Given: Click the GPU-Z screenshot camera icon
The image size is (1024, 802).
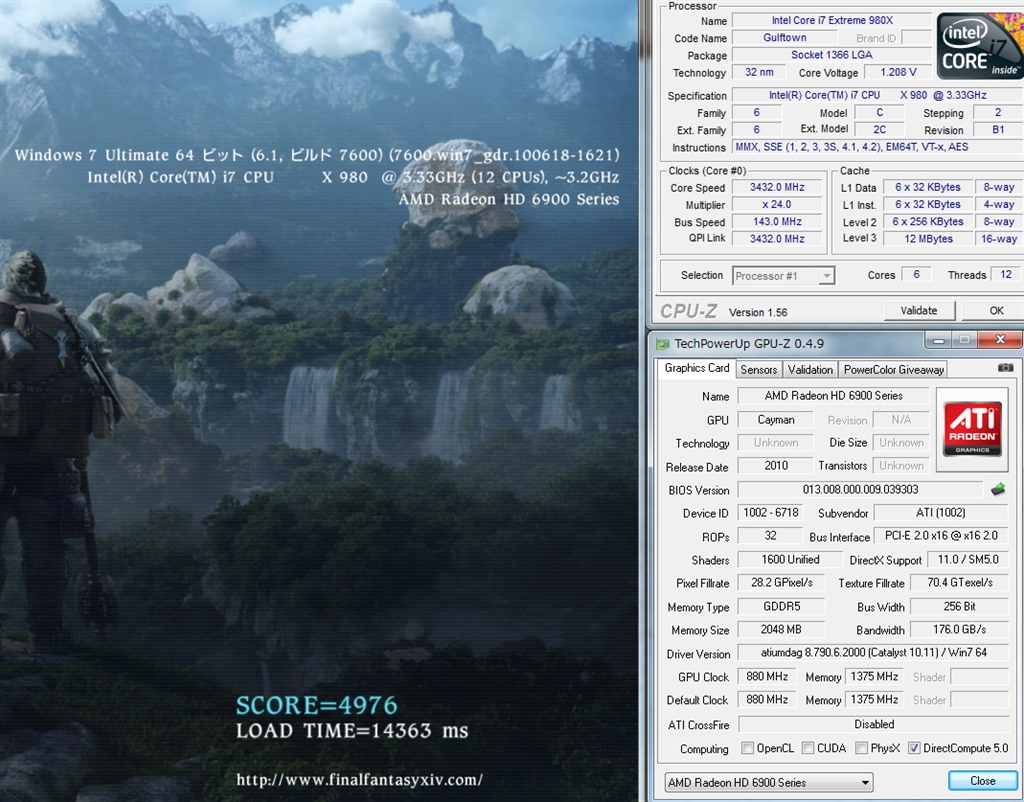Looking at the screenshot, I should point(1005,368).
